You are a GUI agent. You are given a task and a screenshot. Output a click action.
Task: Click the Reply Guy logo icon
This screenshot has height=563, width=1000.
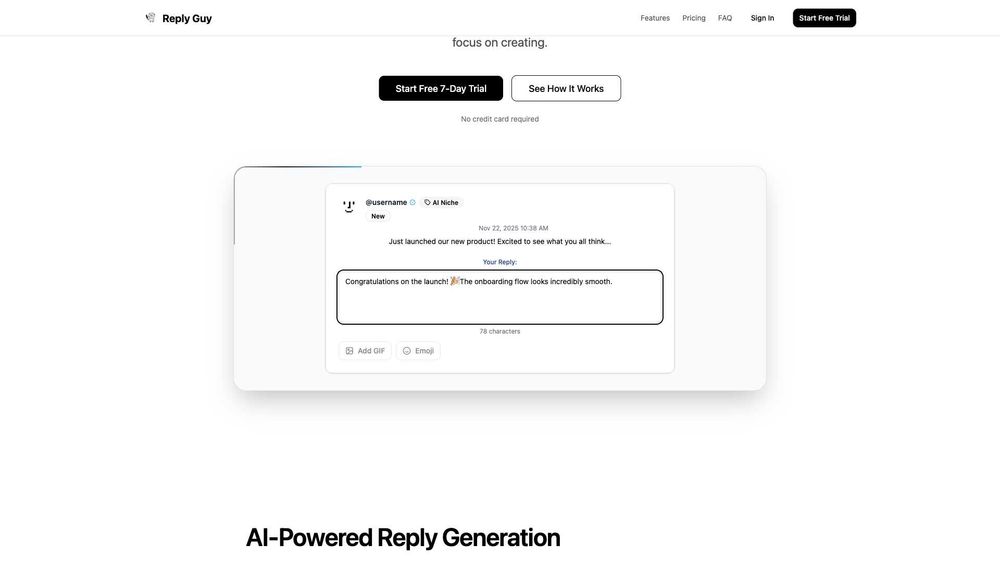pos(151,17)
